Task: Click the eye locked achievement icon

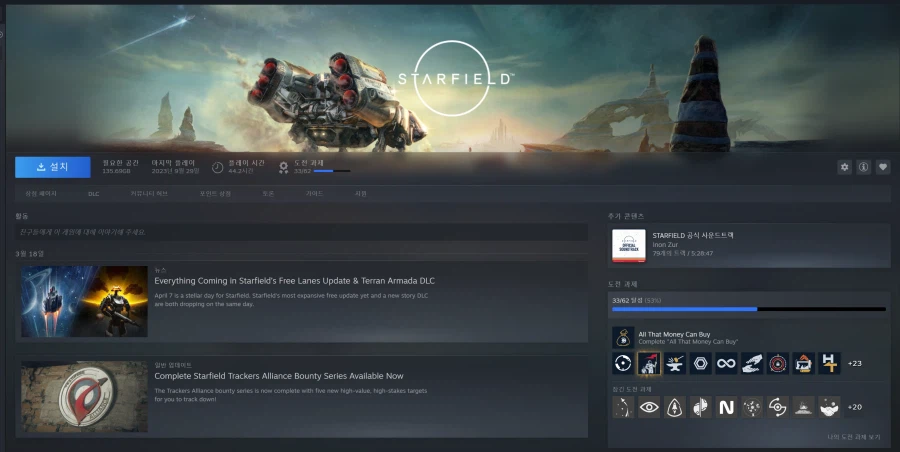Action: [649, 407]
